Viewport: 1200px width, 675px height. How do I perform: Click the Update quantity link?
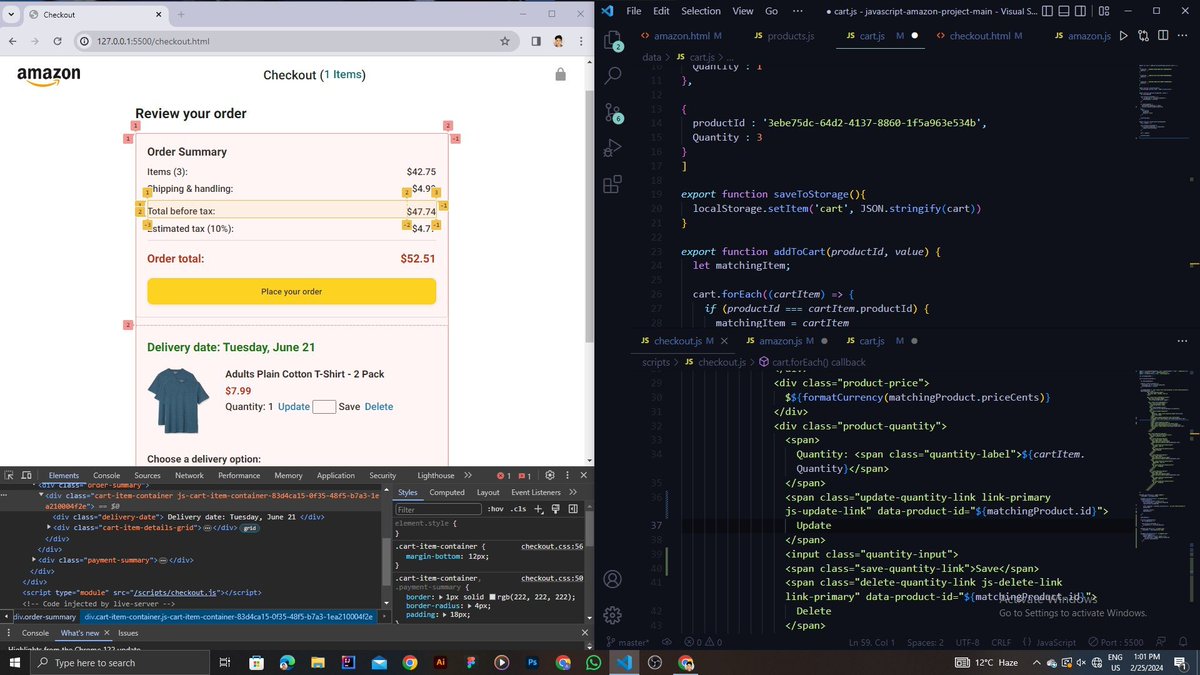pos(294,407)
